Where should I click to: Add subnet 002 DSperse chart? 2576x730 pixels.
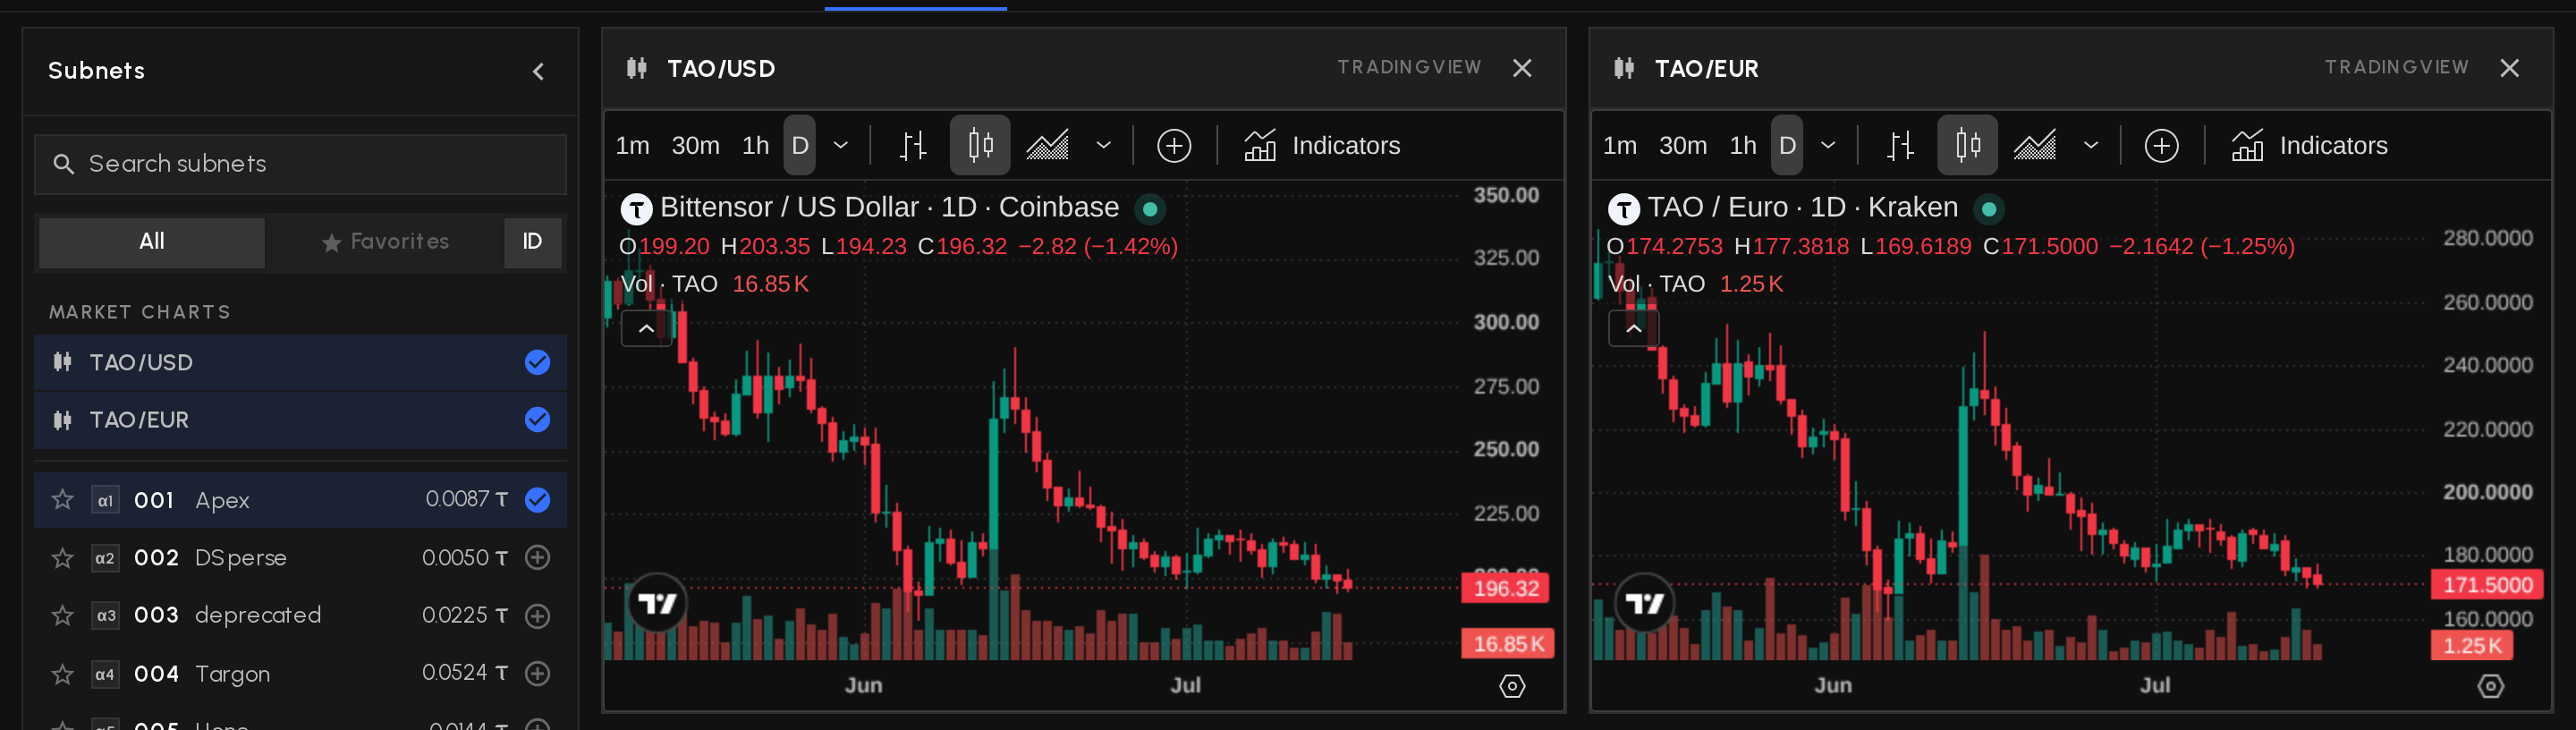[537, 558]
